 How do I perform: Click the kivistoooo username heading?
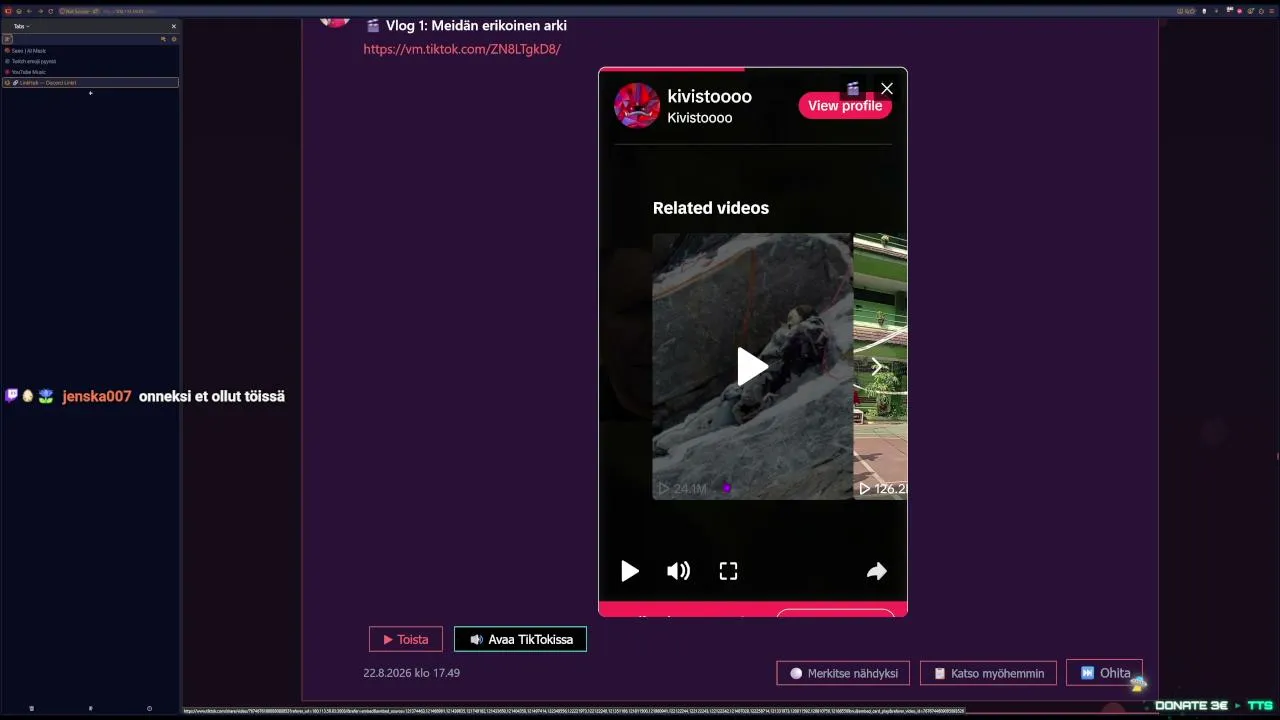(709, 96)
